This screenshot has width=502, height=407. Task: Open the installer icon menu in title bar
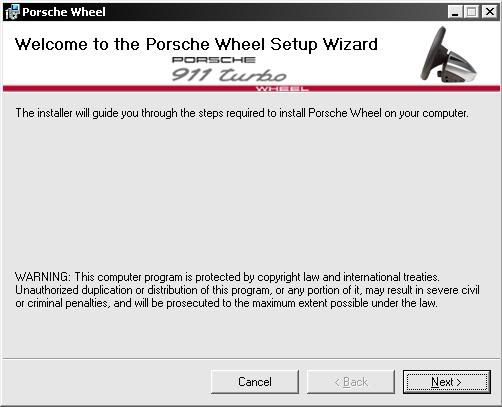coord(12,12)
